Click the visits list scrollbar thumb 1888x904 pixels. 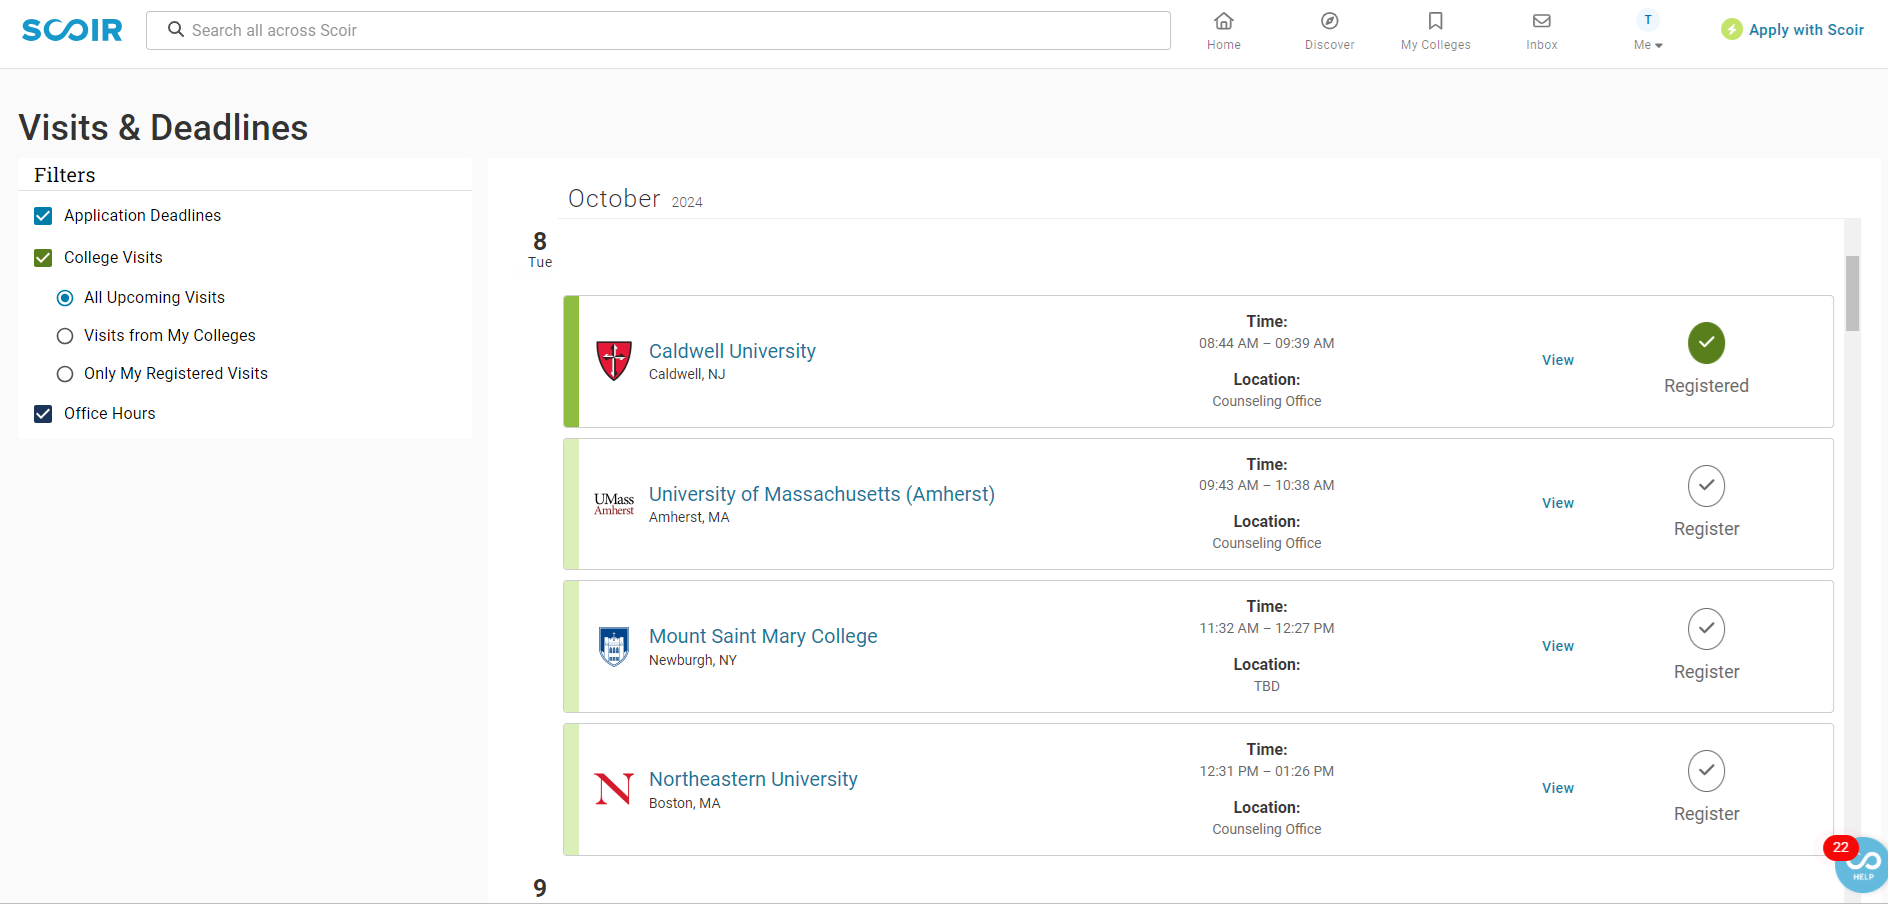(1852, 293)
